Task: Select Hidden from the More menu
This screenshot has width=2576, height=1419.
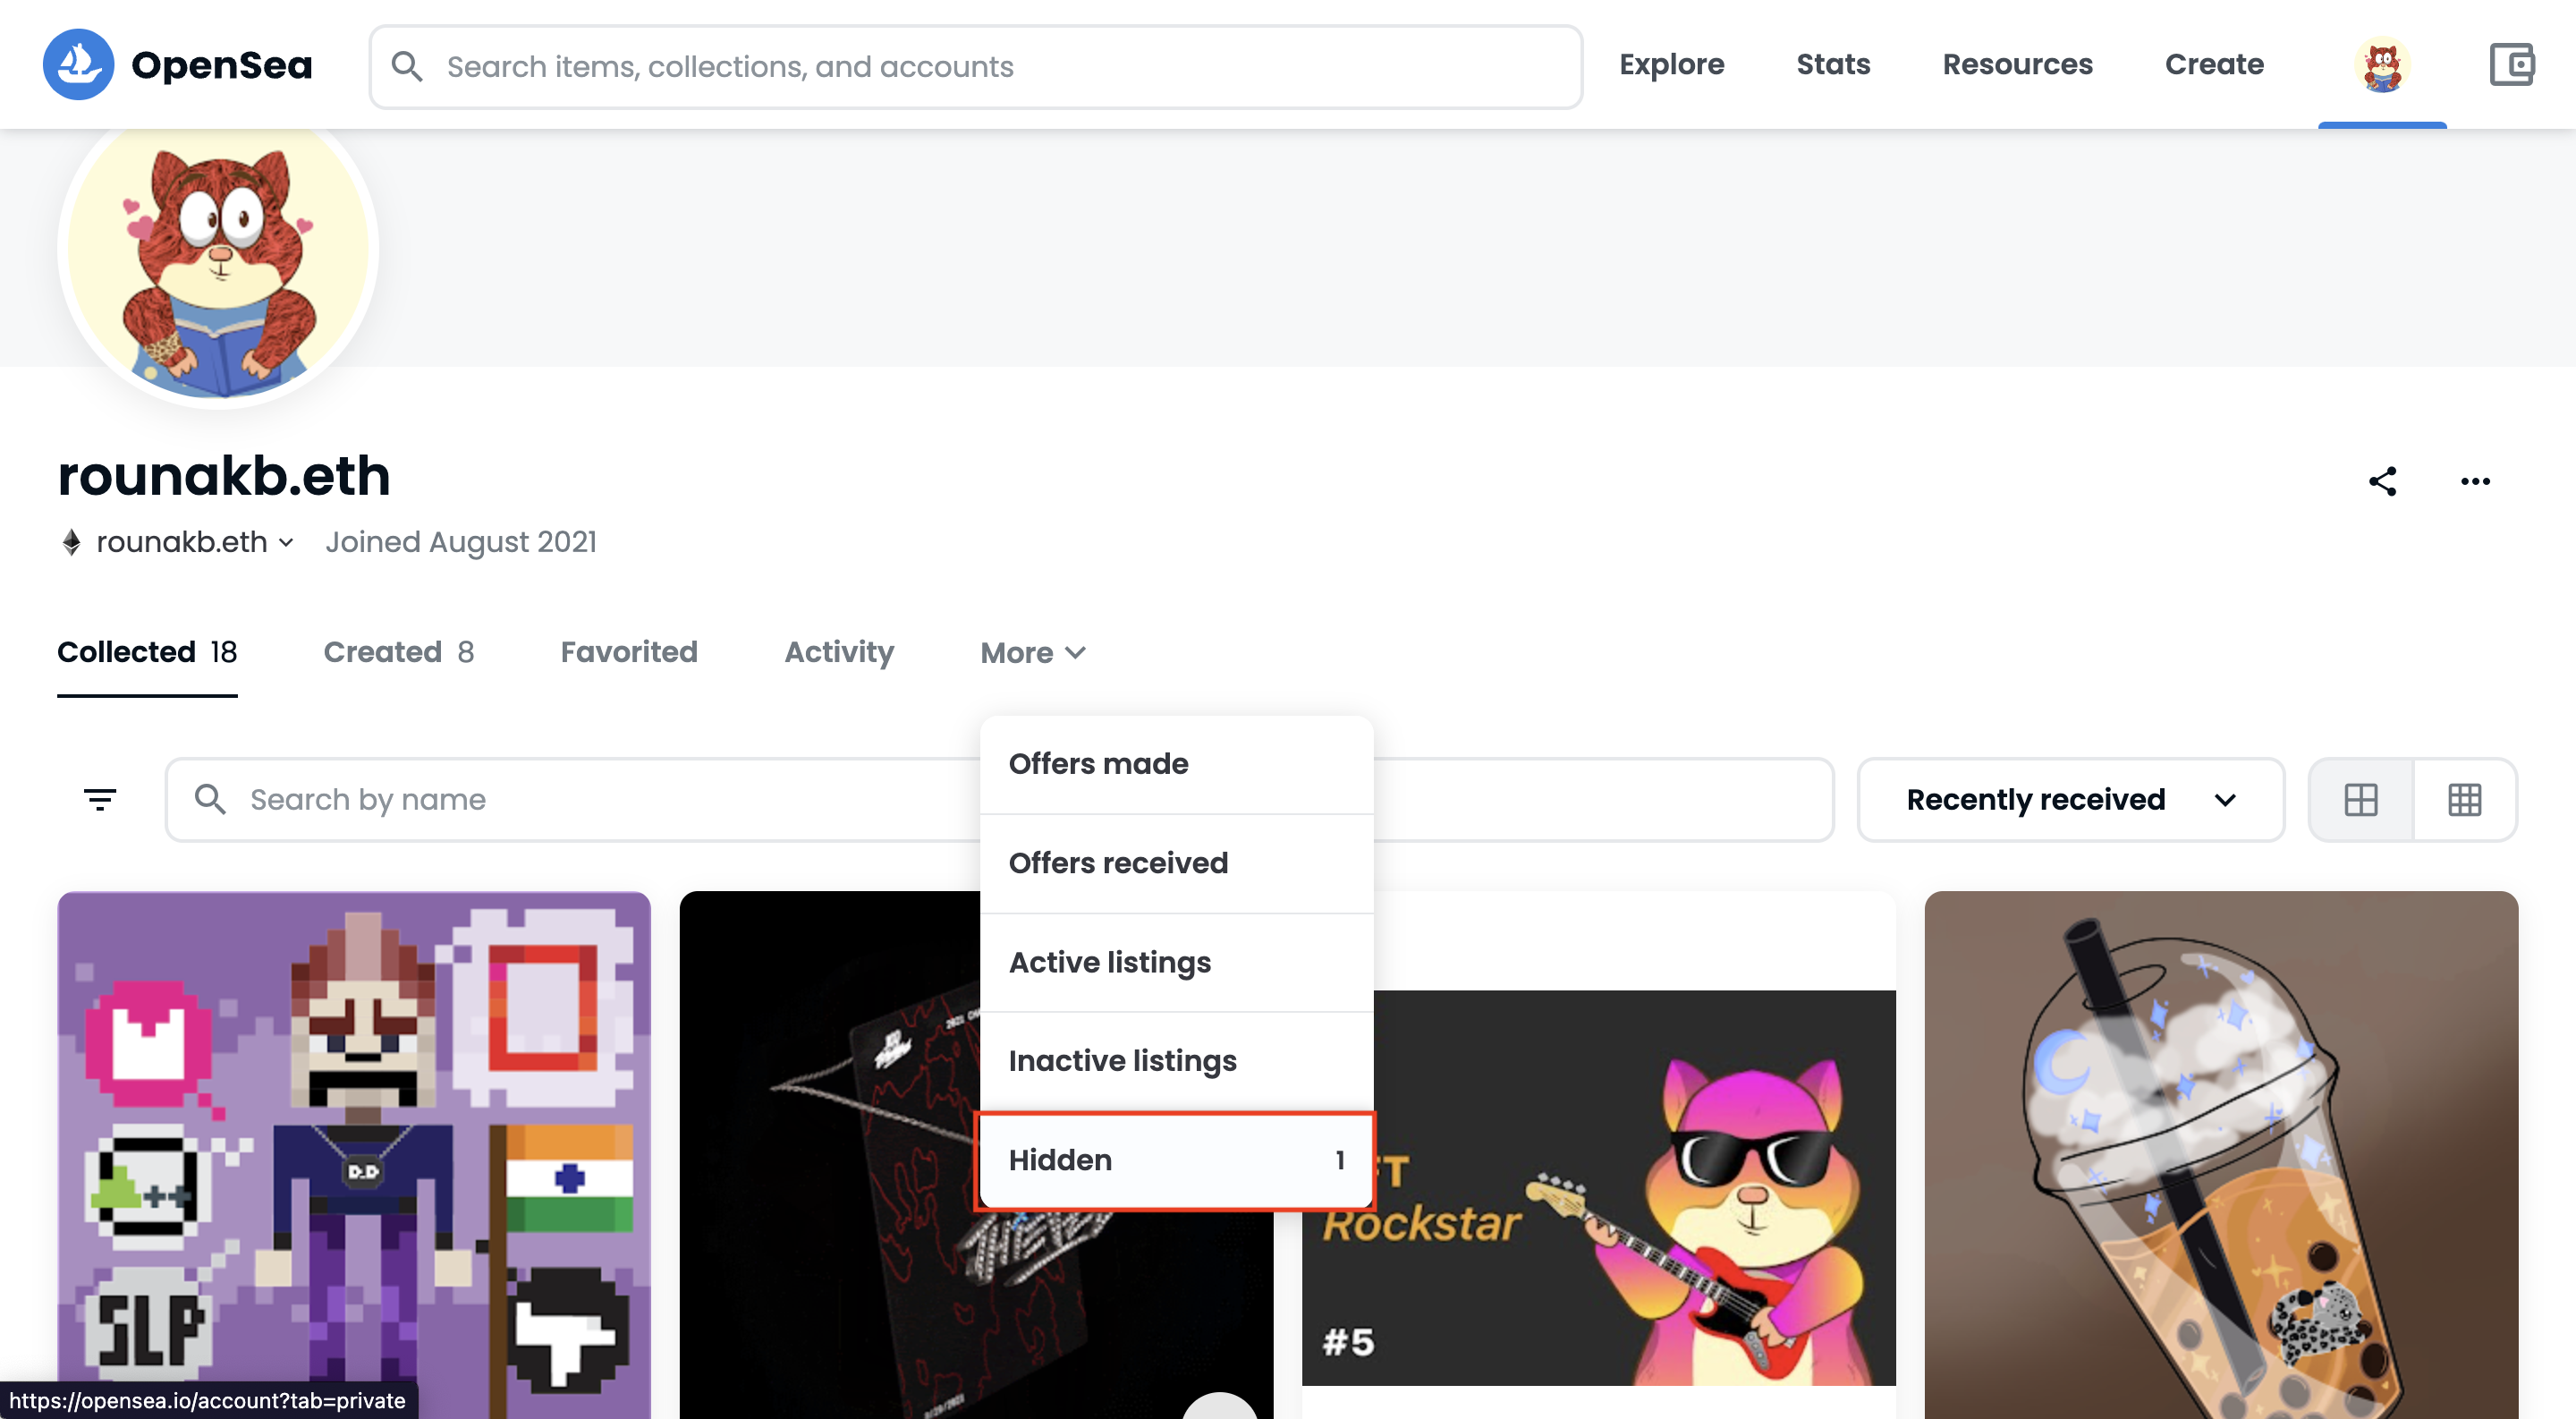Action: [x=1175, y=1160]
